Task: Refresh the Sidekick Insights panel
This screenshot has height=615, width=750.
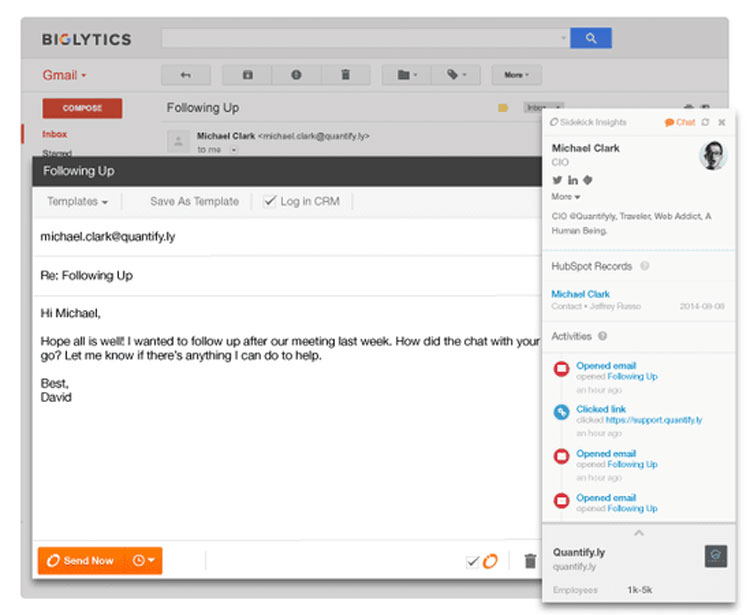Action: pos(705,122)
